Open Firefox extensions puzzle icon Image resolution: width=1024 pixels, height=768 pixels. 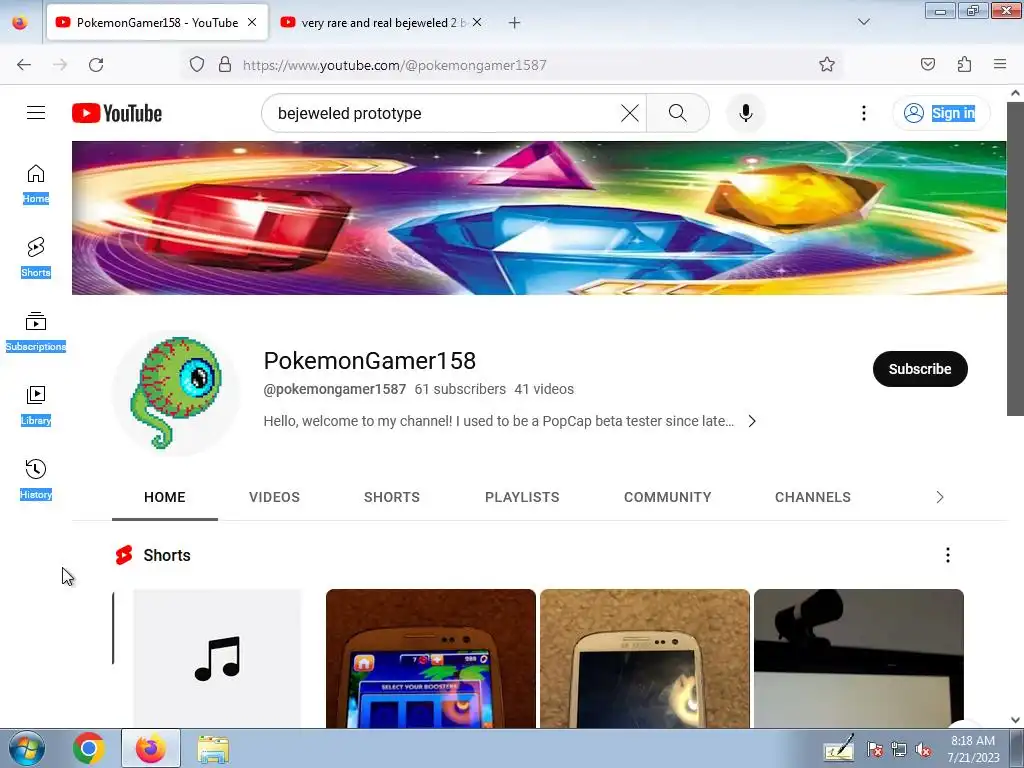(964, 64)
